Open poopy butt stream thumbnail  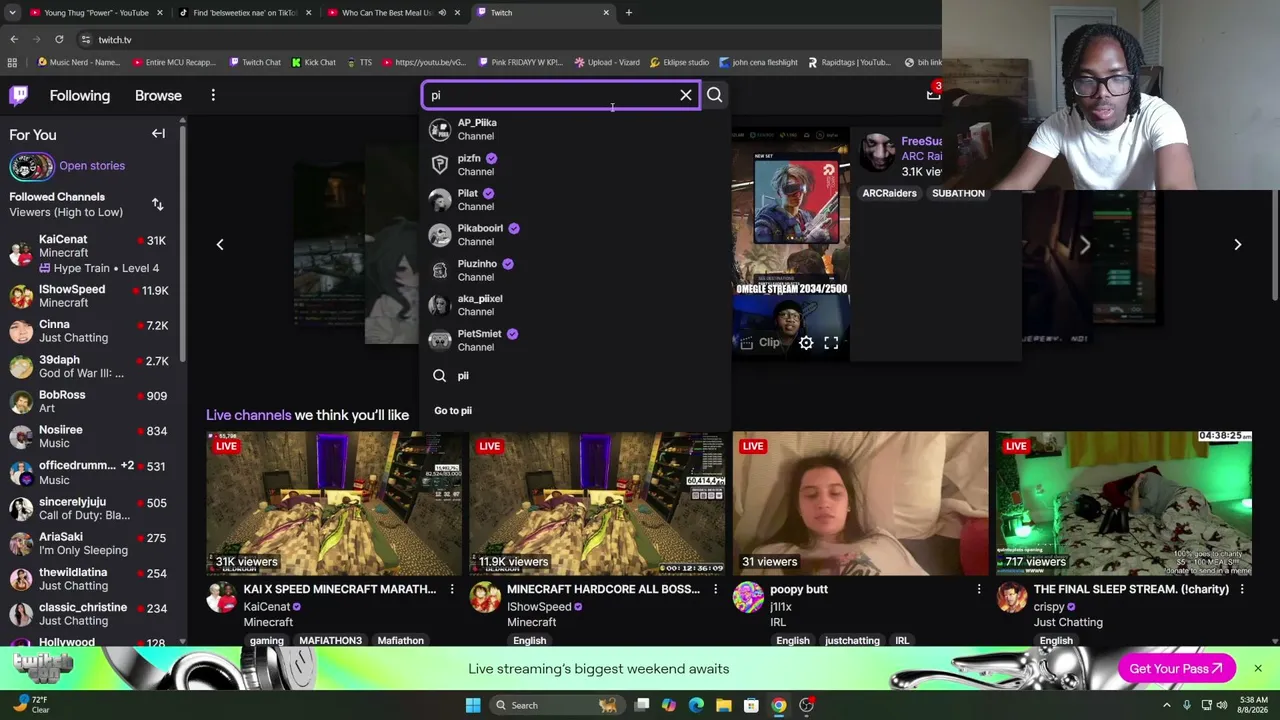tap(860, 504)
